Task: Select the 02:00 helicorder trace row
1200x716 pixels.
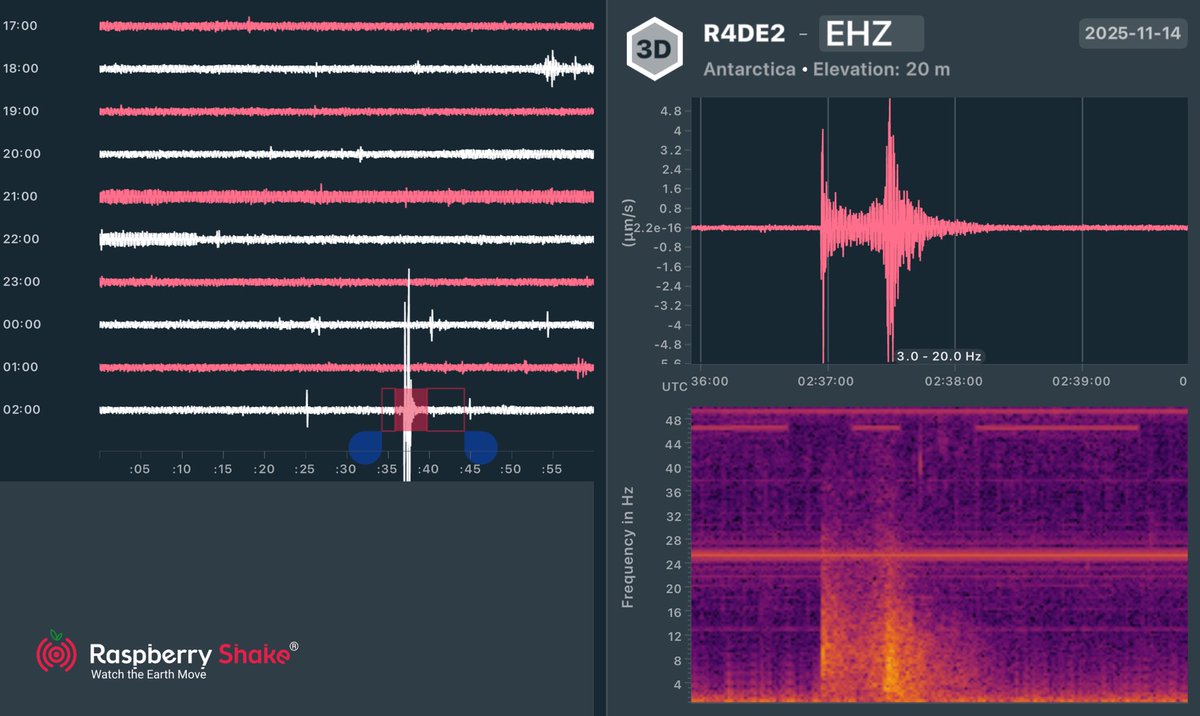Action: (x=250, y=408)
